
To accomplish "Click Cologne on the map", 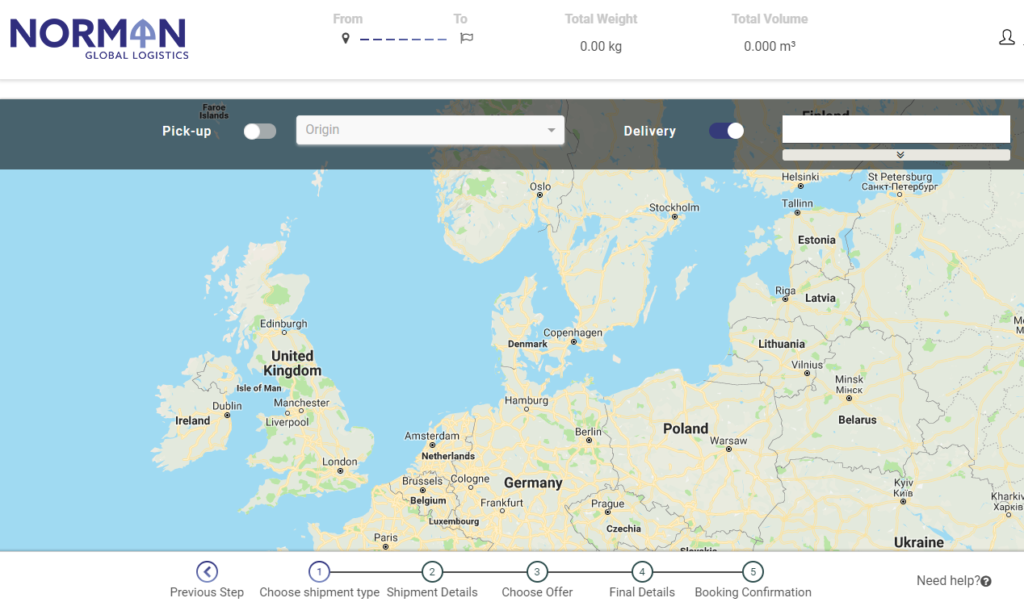I will [x=470, y=479].
